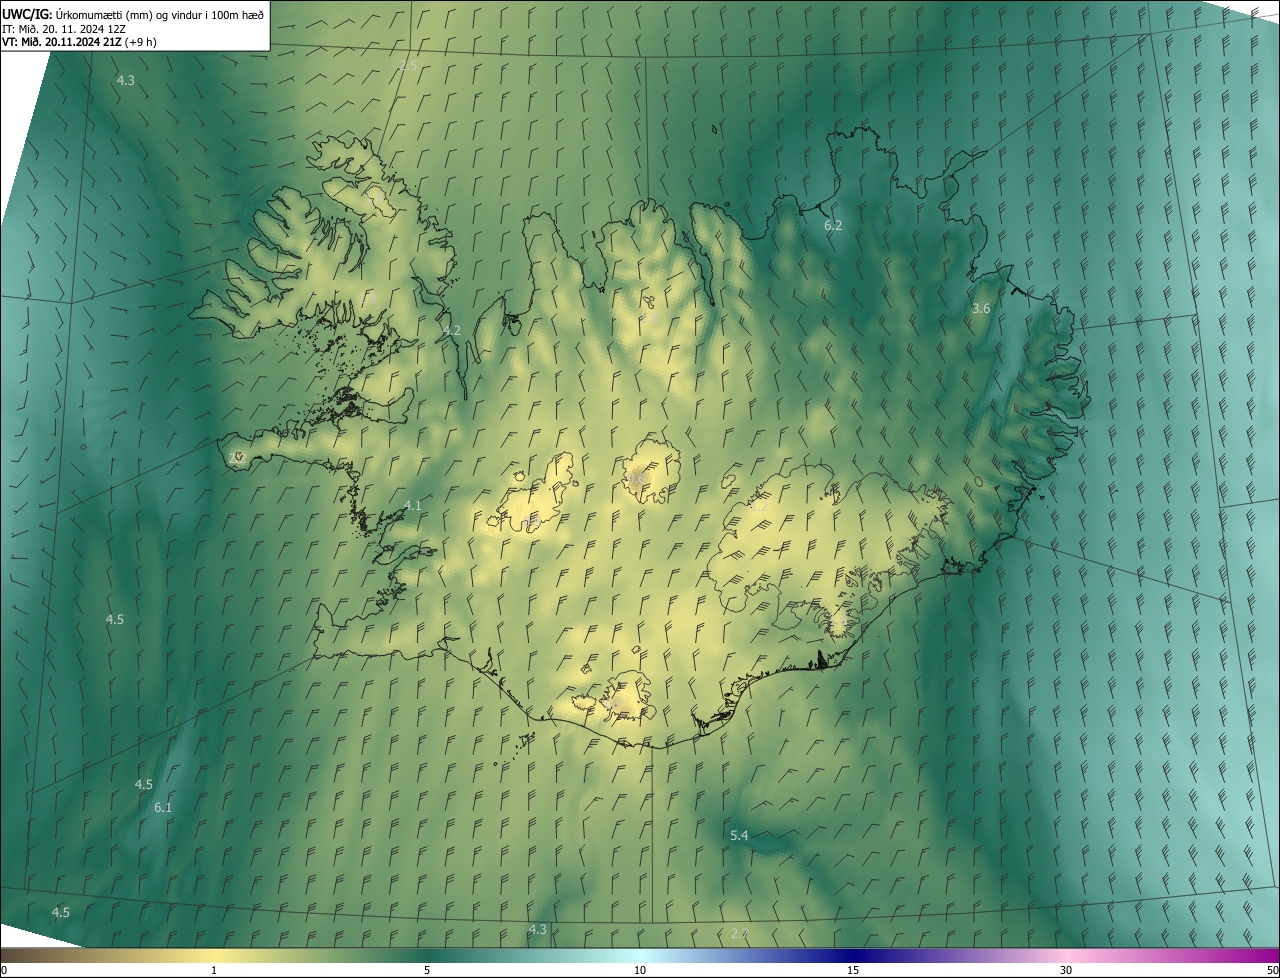Click the 4.3 value label in the top-left corner
Screen dimensions: 1280x978
click(125, 80)
